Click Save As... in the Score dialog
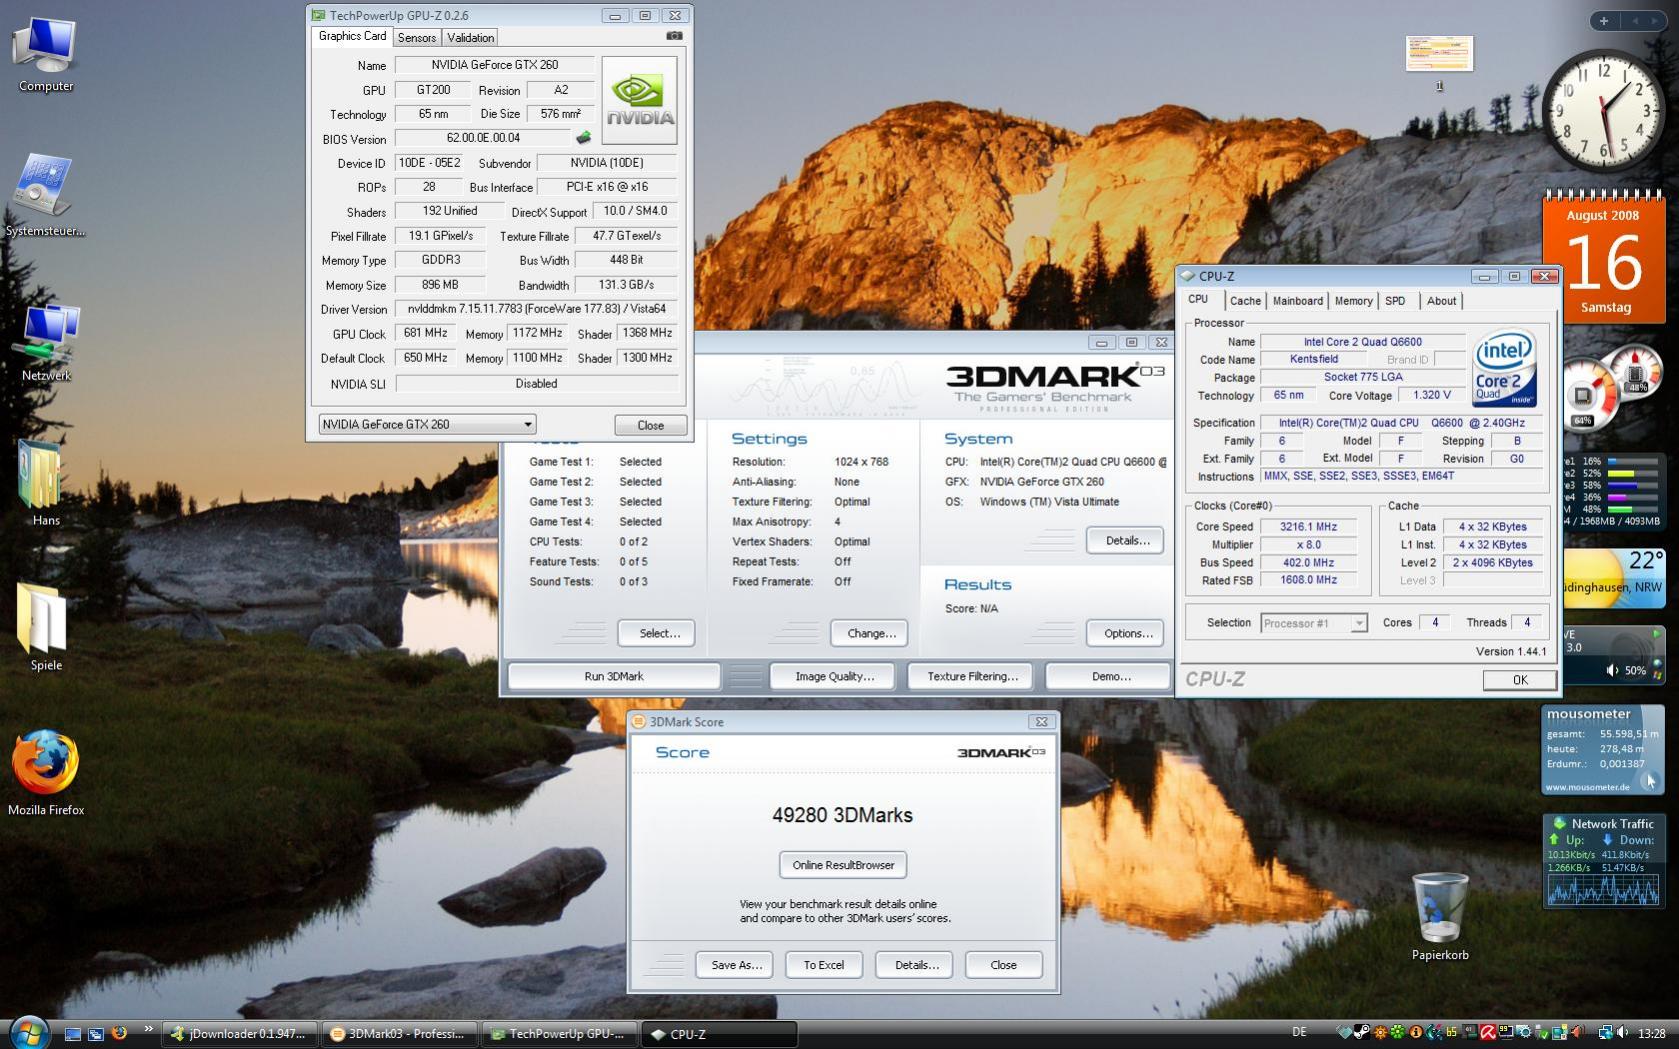Image resolution: width=1679 pixels, height=1049 pixels. coord(736,965)
